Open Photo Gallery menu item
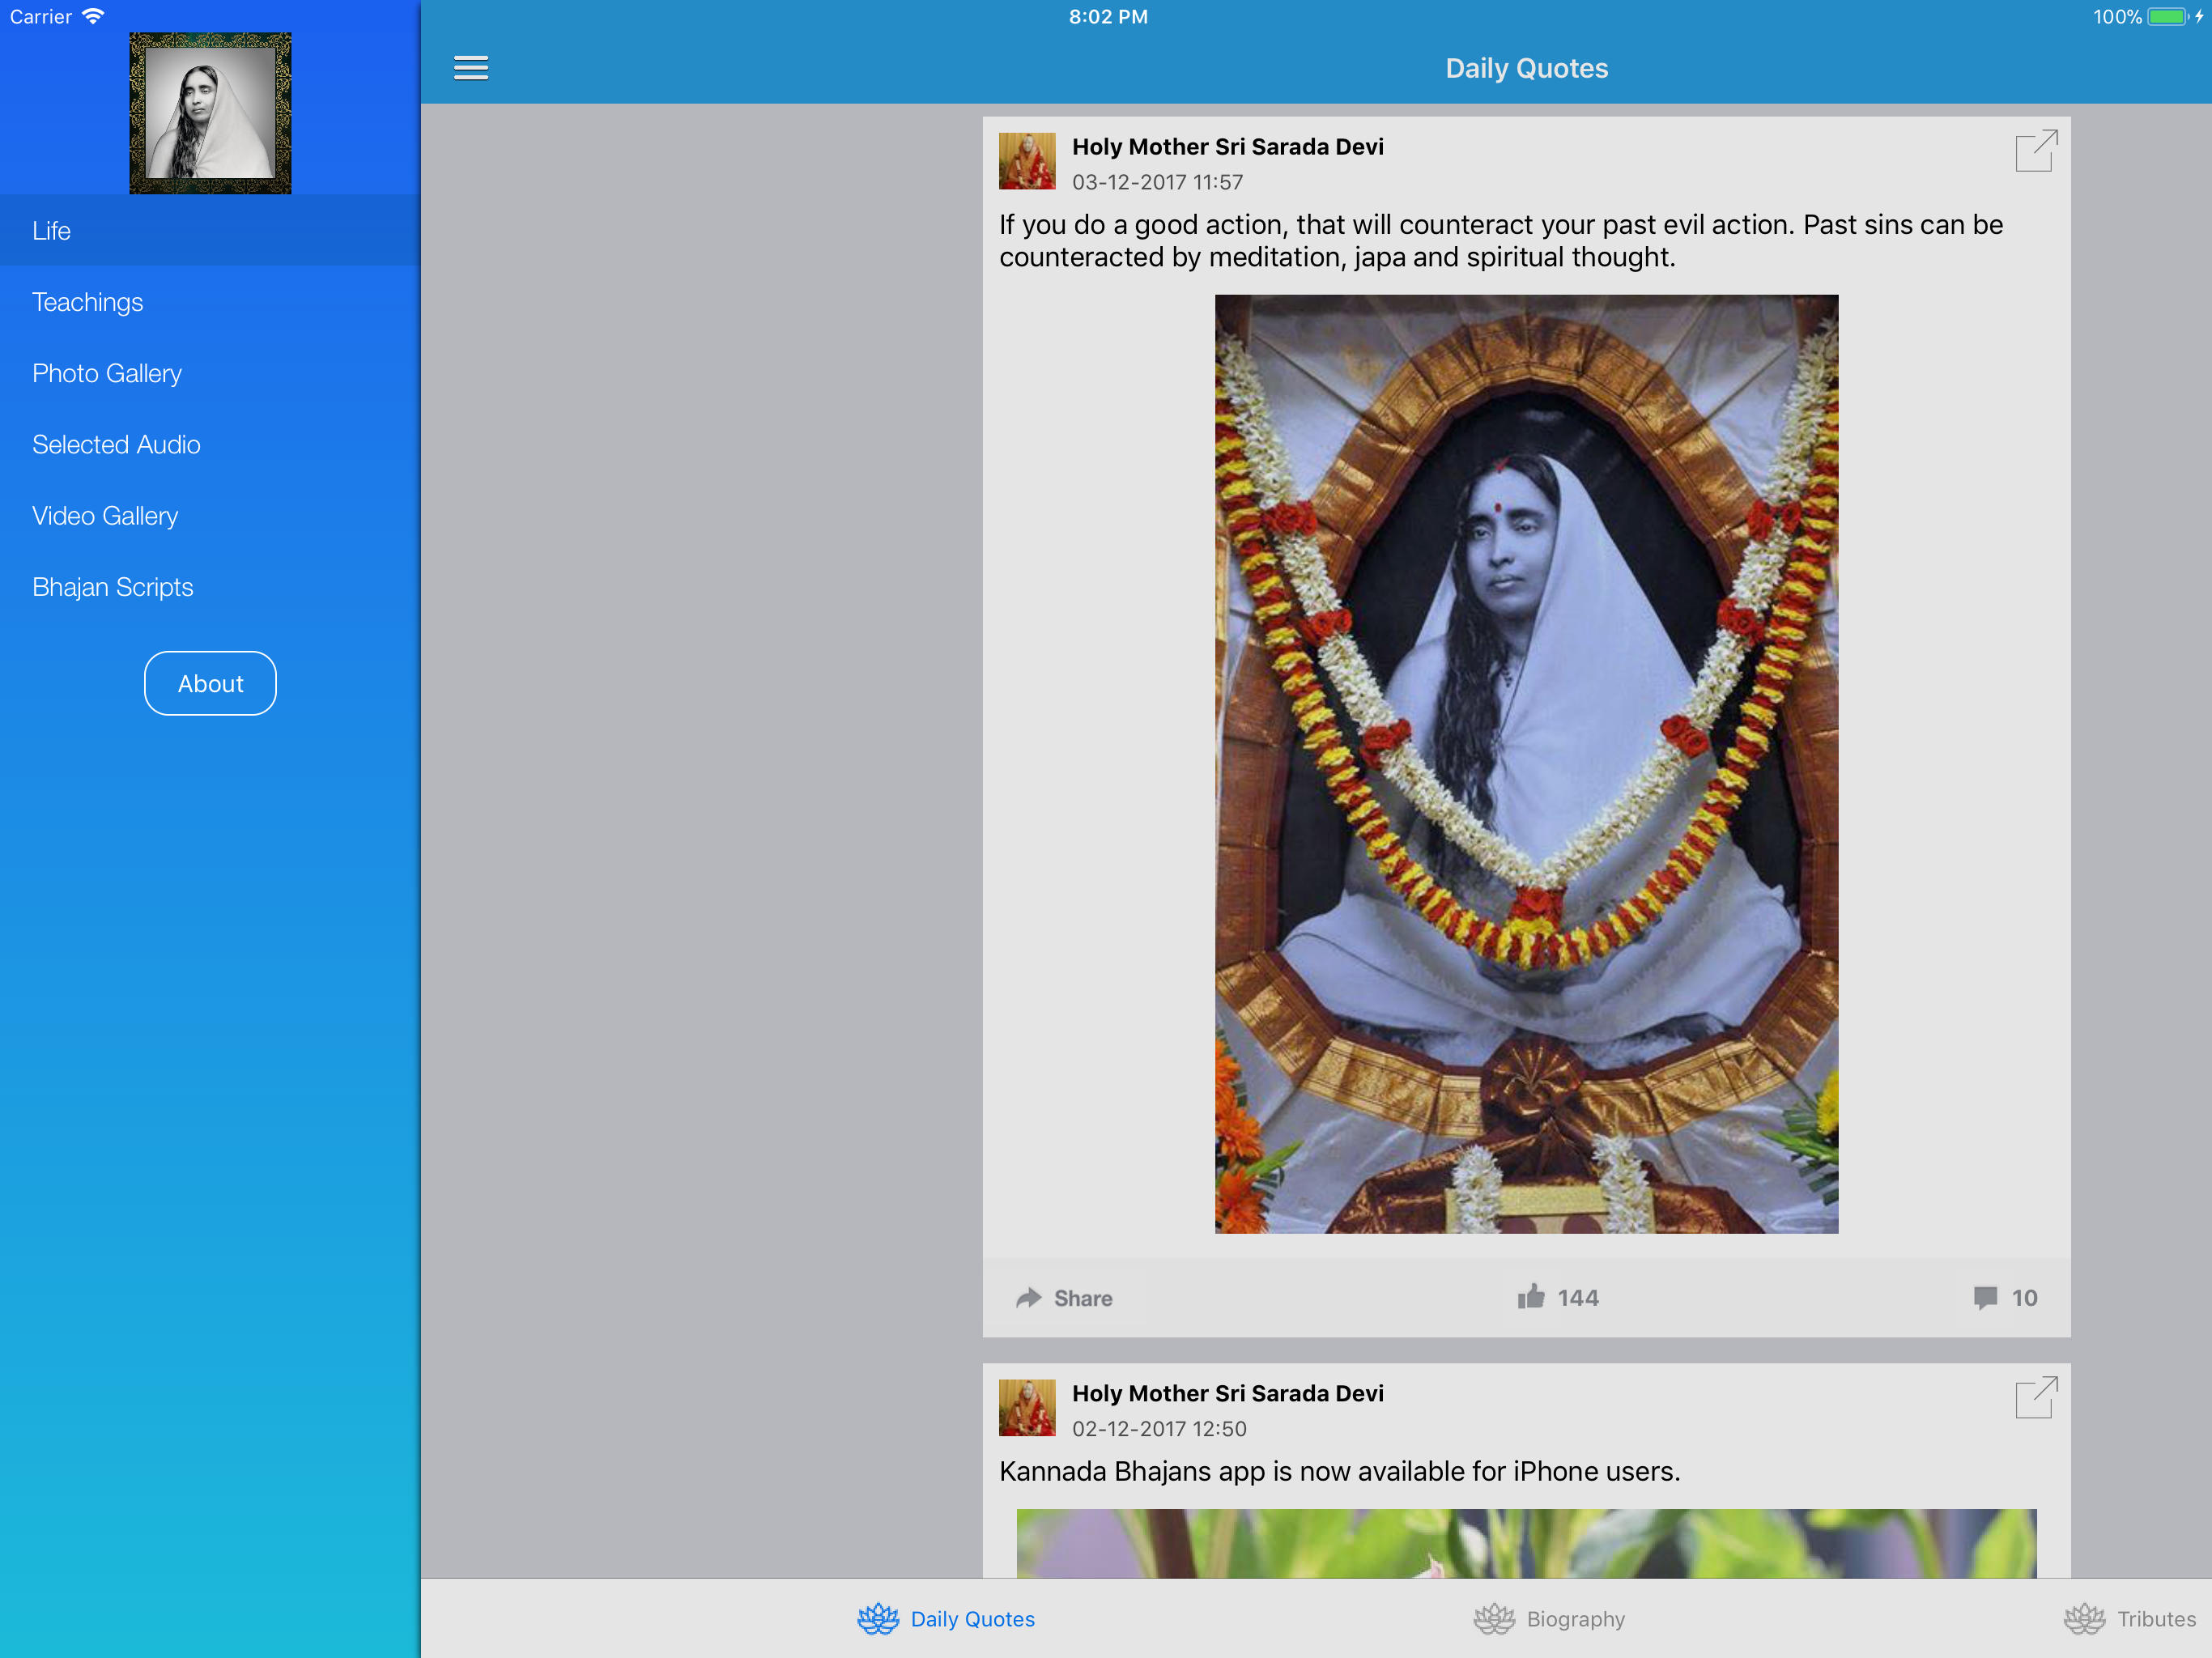2212x1658 pixels. coord(107,373)
